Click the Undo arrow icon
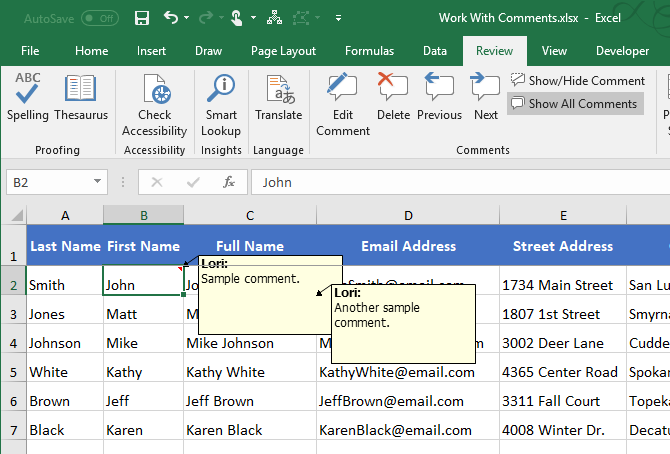The height and width of the screenshot is (454, 670). (170, 18)
